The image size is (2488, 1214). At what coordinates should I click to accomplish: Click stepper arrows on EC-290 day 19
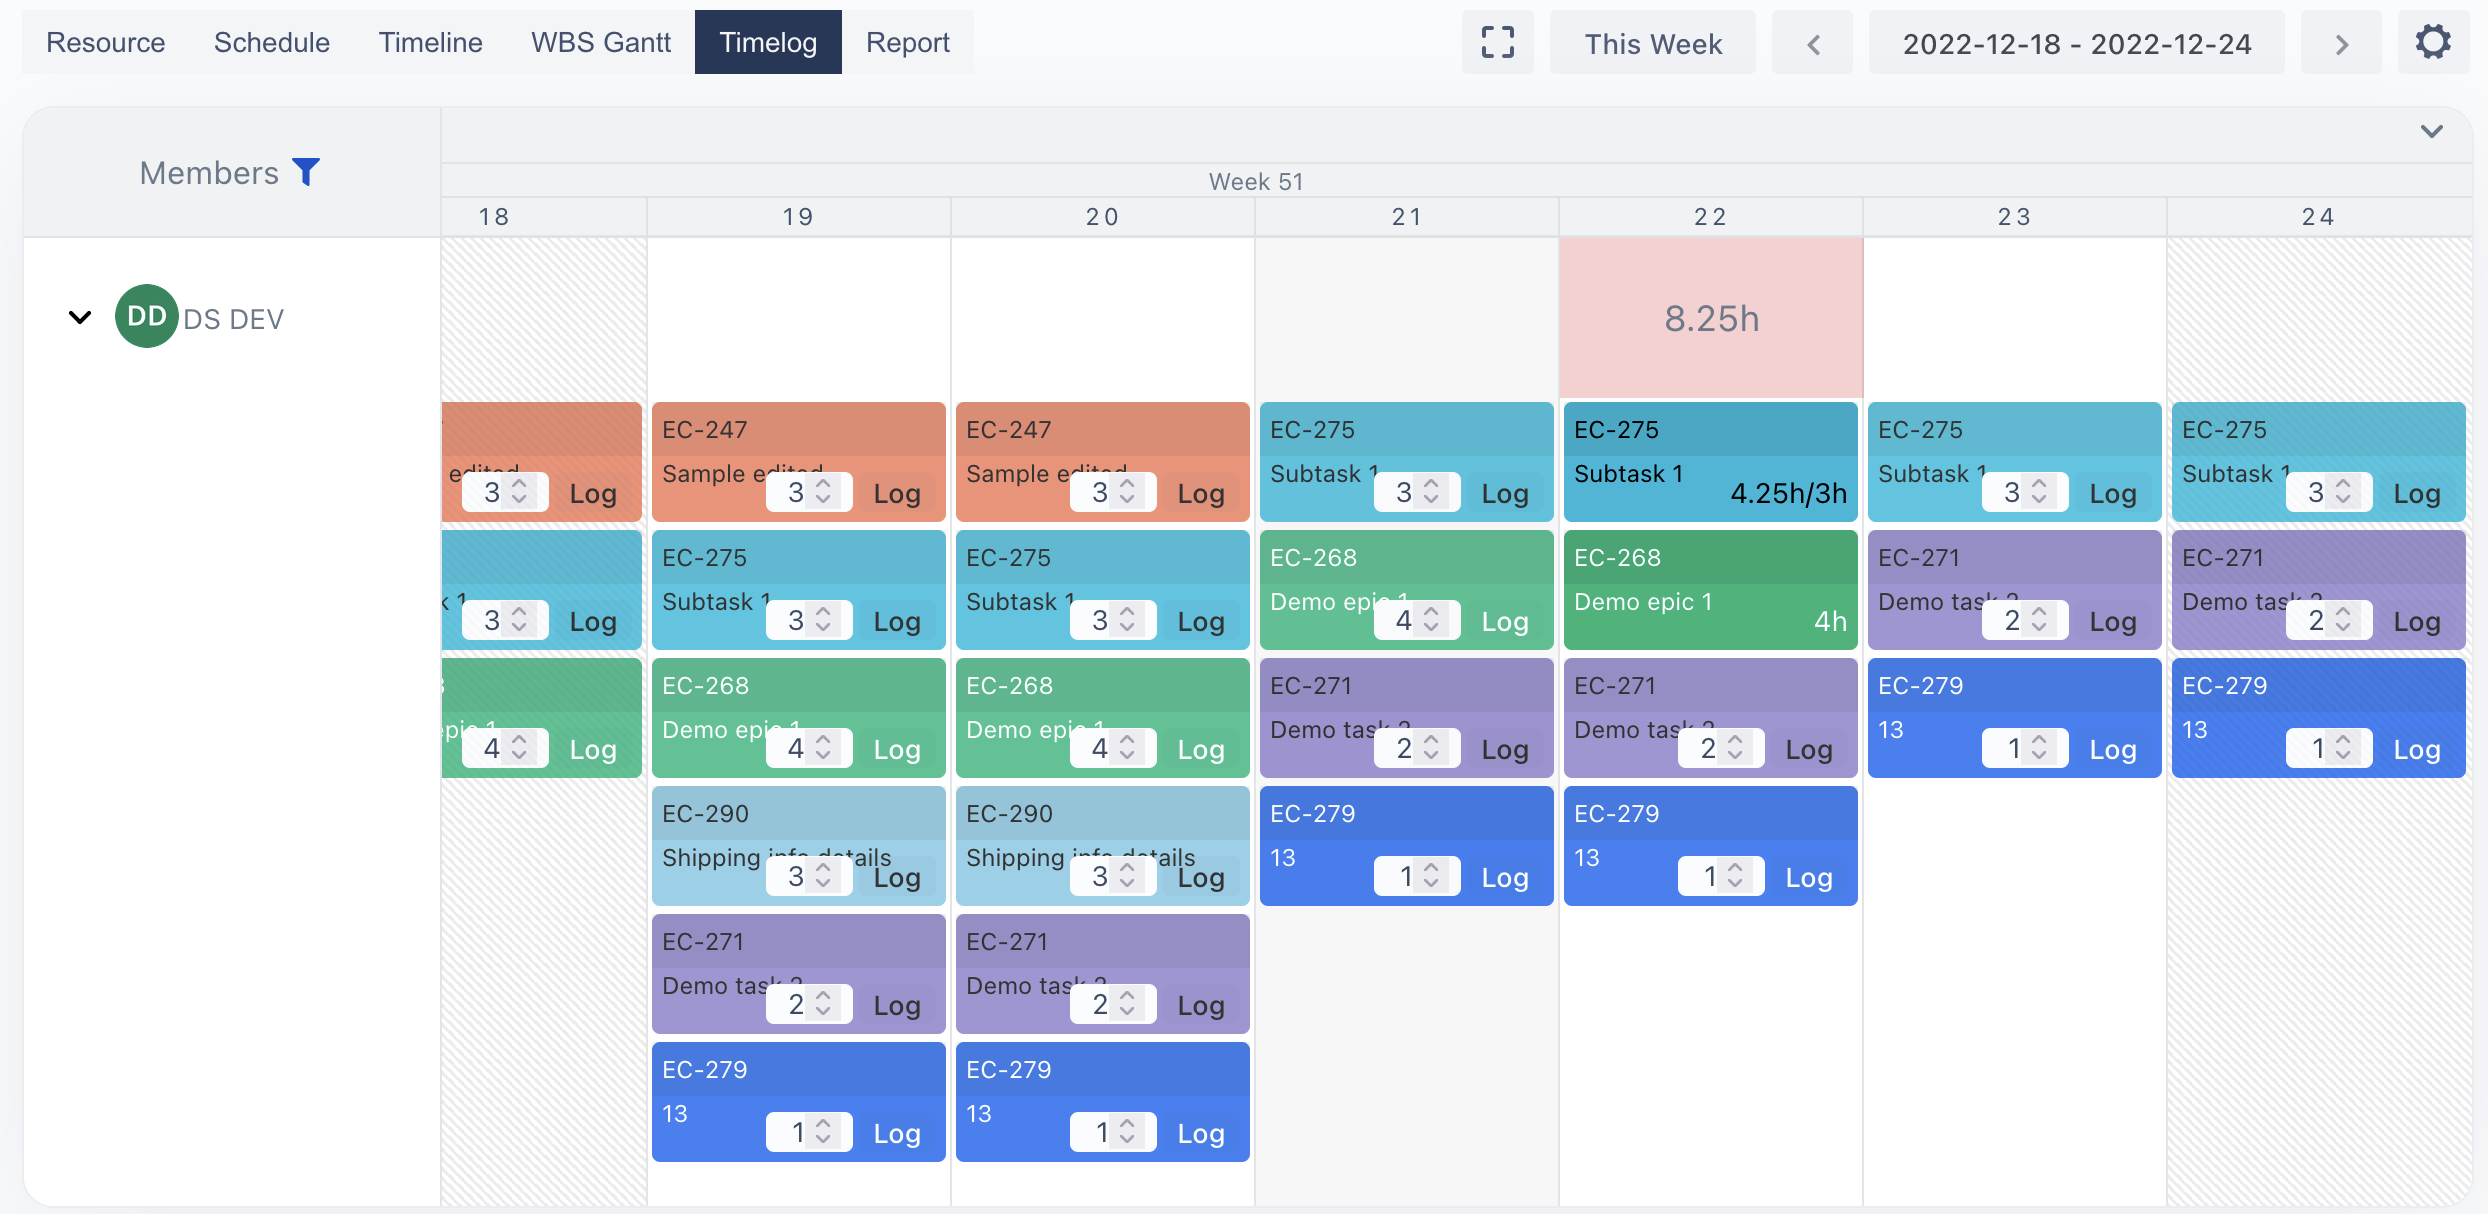[x=824, y=877]
